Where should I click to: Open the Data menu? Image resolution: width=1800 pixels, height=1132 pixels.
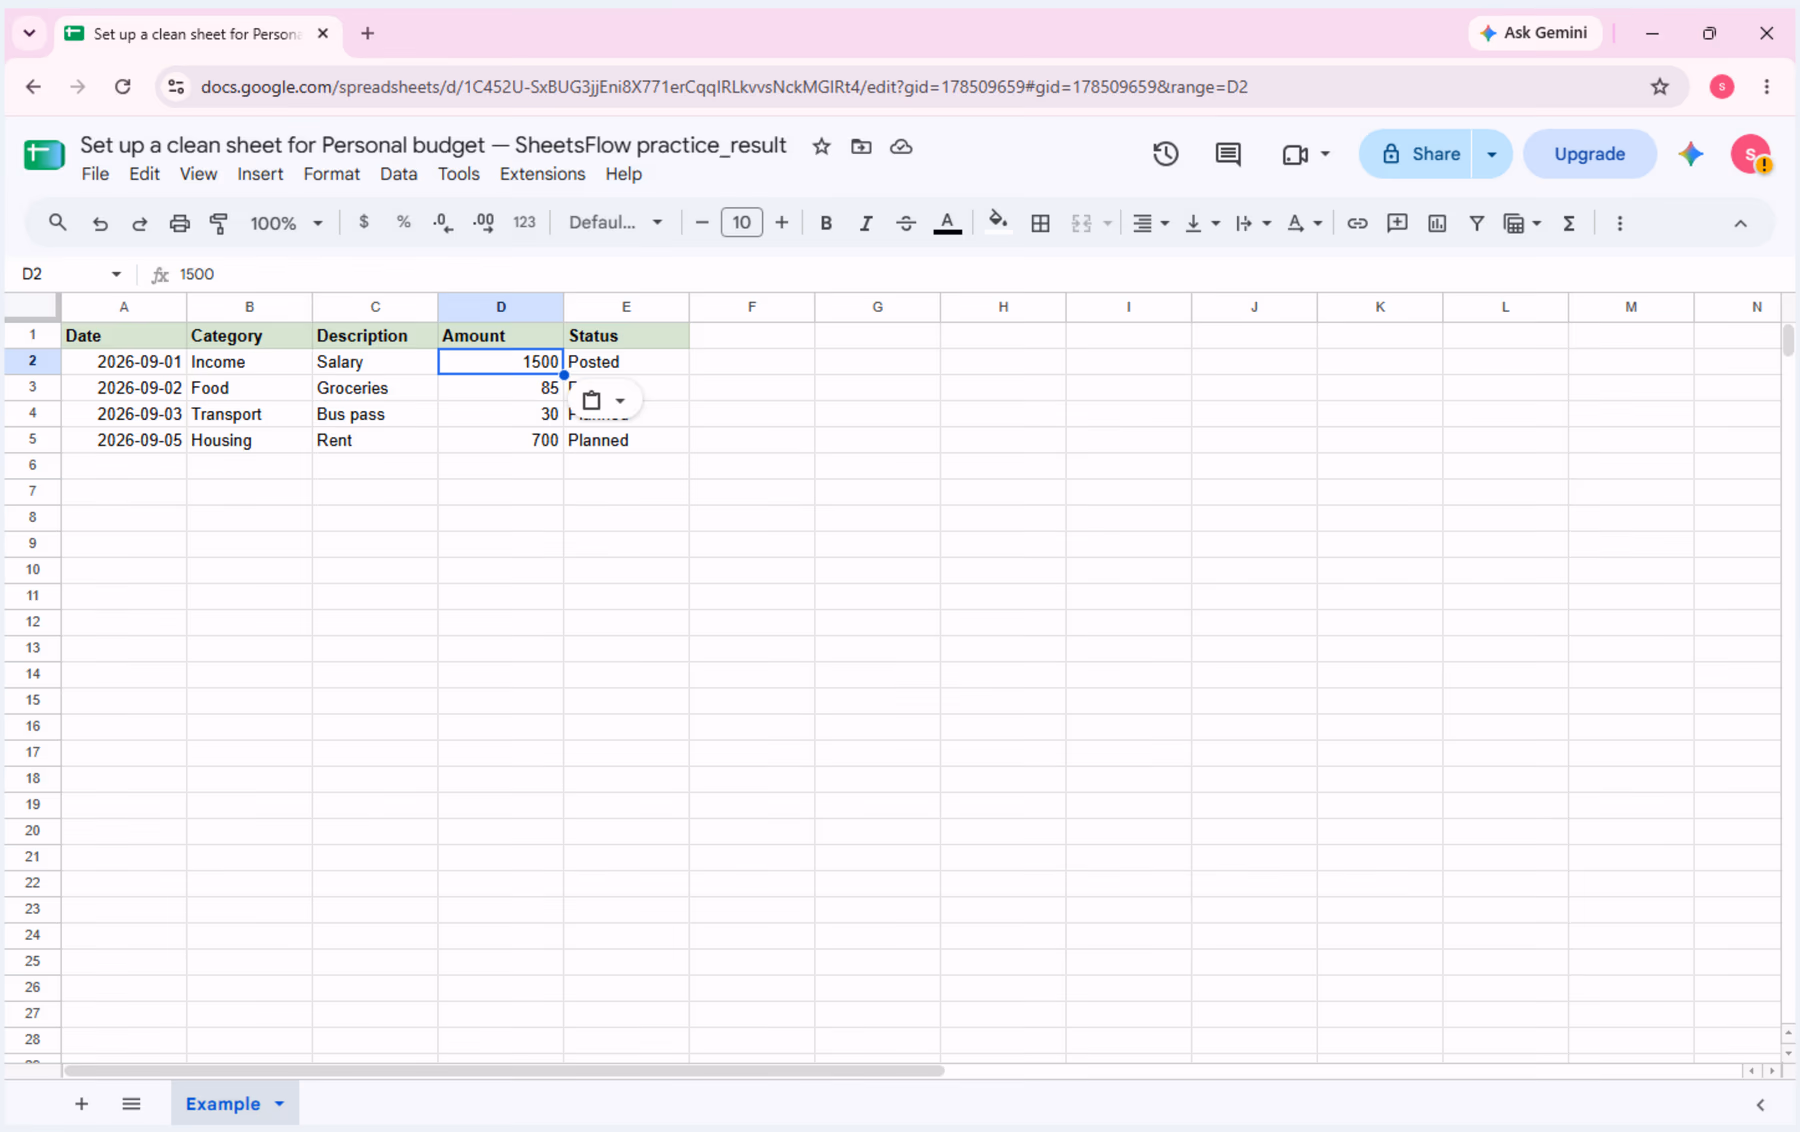pos(398,174)
